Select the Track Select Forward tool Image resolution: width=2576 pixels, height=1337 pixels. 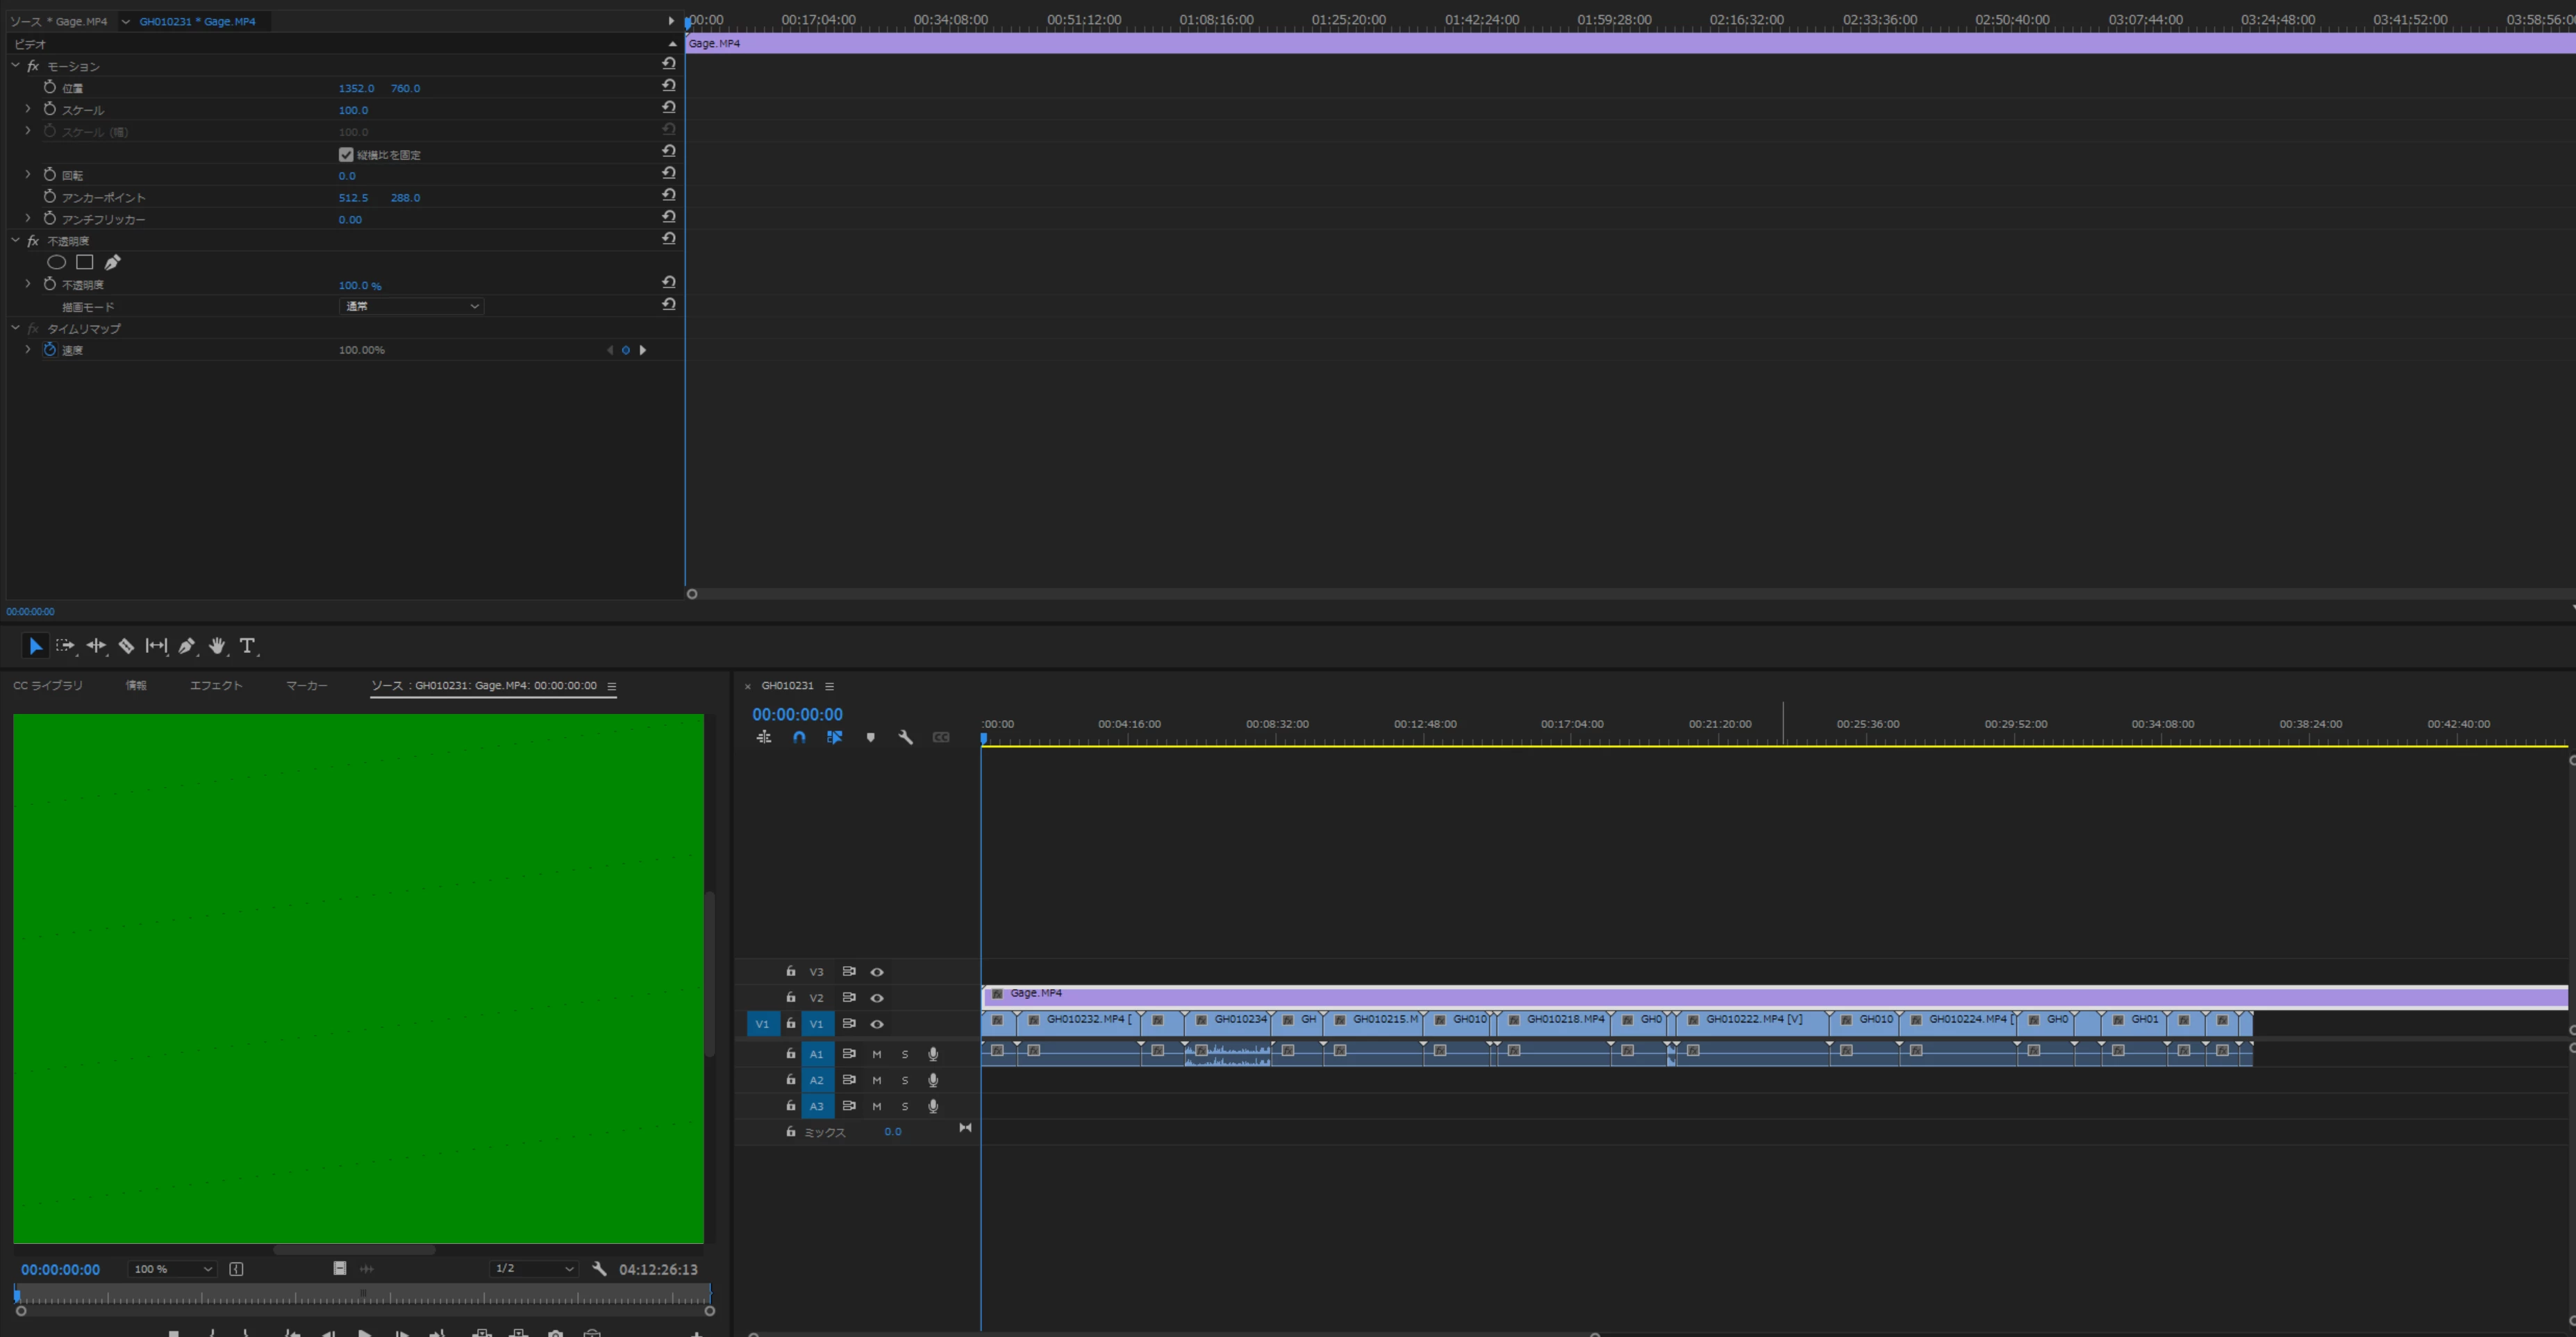click(65, 646)
